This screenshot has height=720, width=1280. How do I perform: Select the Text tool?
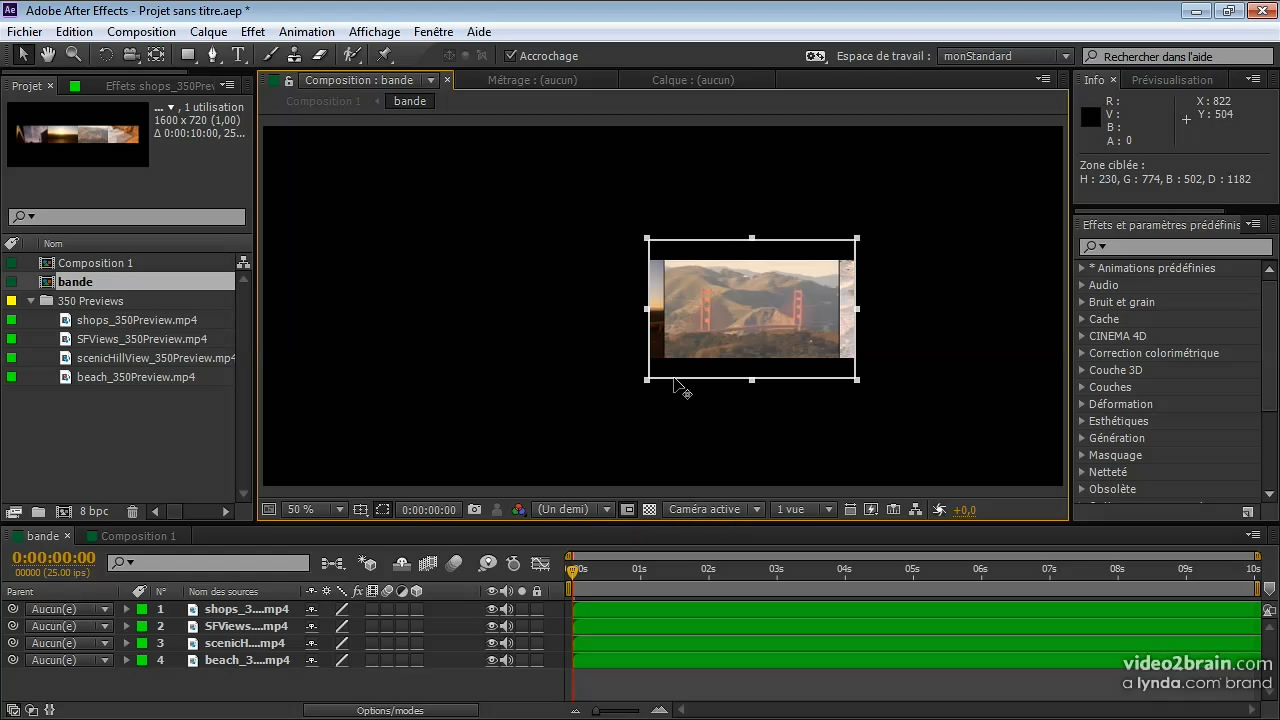238,55
